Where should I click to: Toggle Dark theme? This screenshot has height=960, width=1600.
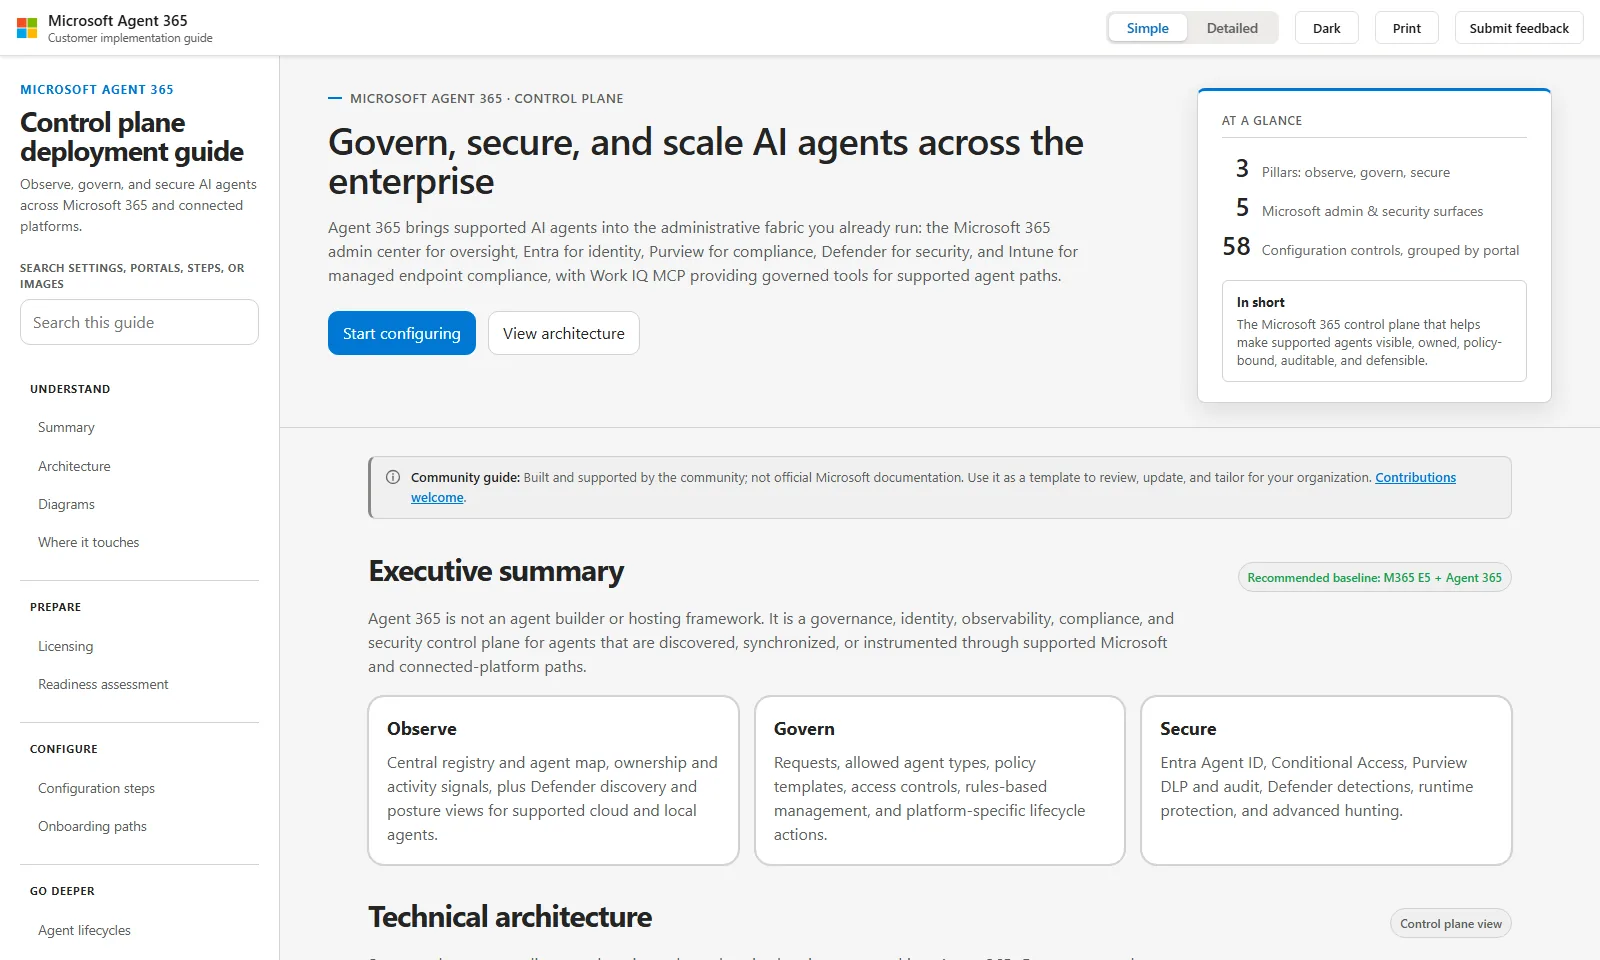click(1326, 28)
